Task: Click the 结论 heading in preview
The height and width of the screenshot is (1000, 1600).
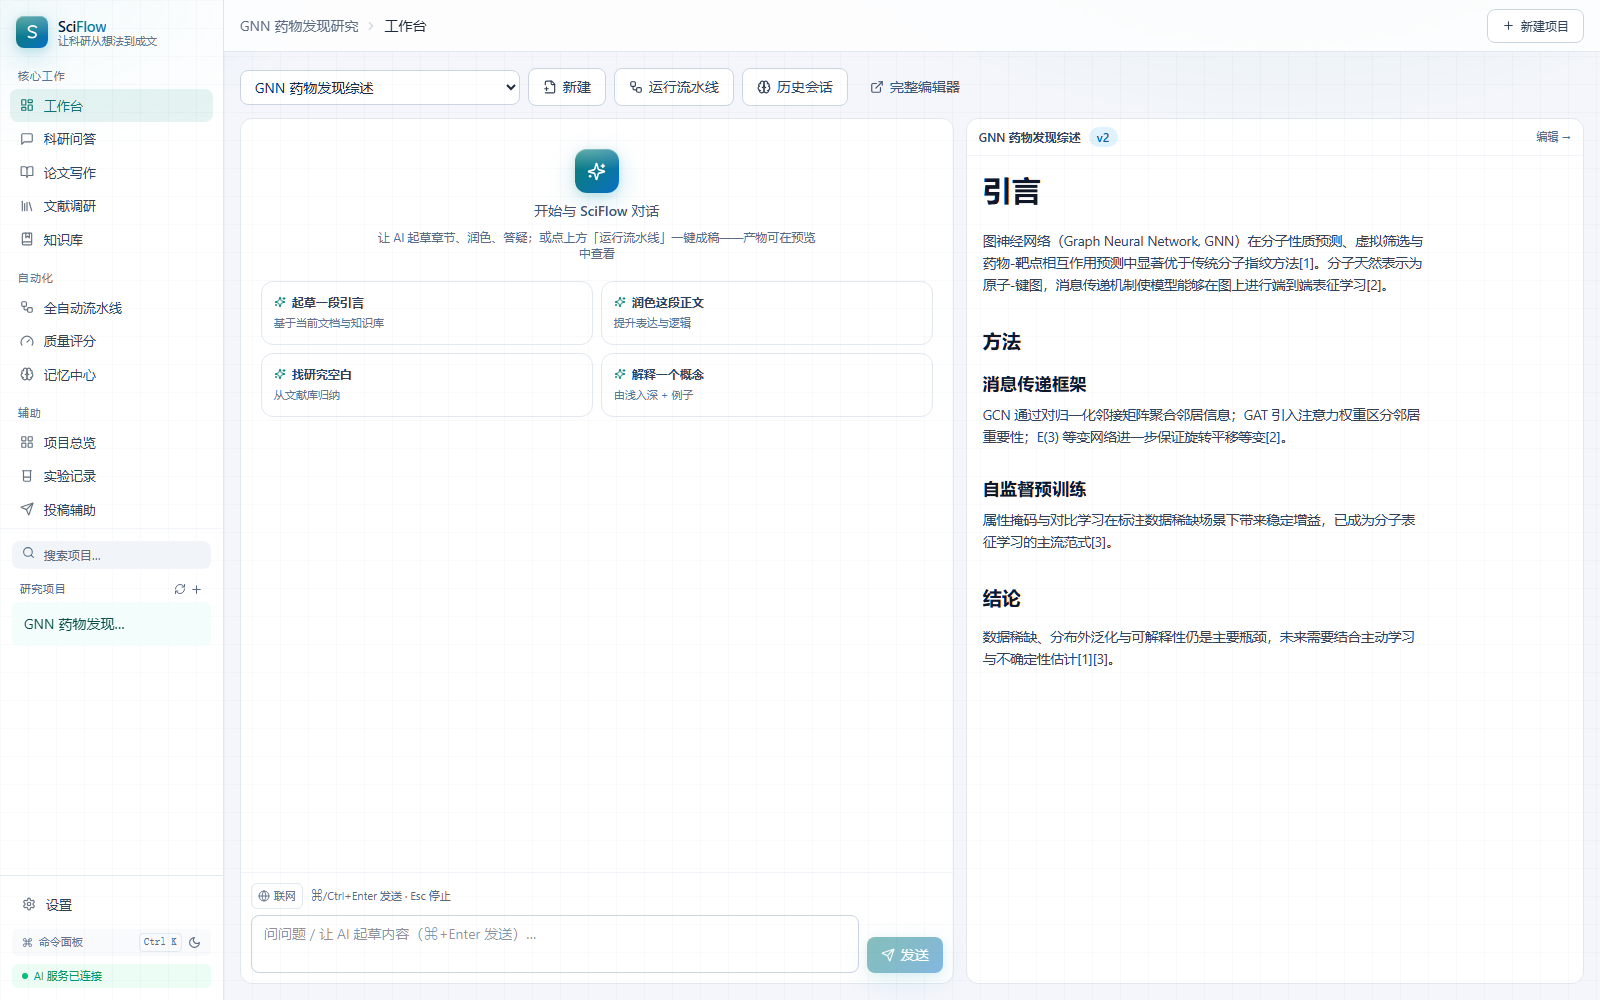Action: point(1001,599)
